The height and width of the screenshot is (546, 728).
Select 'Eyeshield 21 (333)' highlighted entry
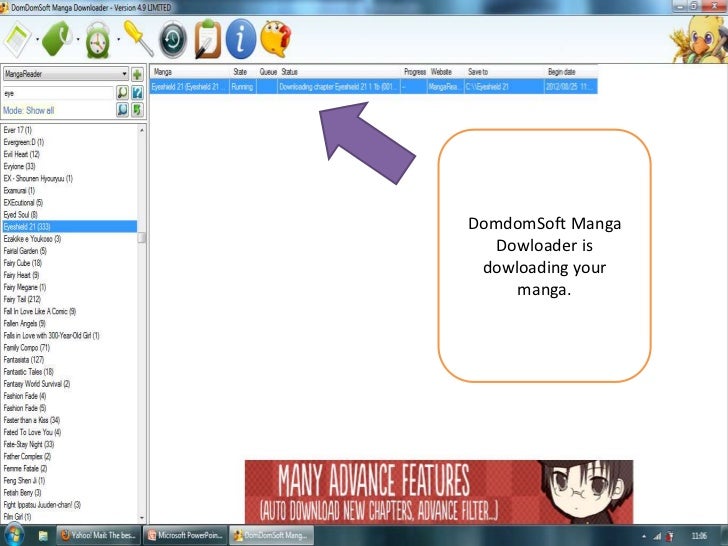click(70, 227)
